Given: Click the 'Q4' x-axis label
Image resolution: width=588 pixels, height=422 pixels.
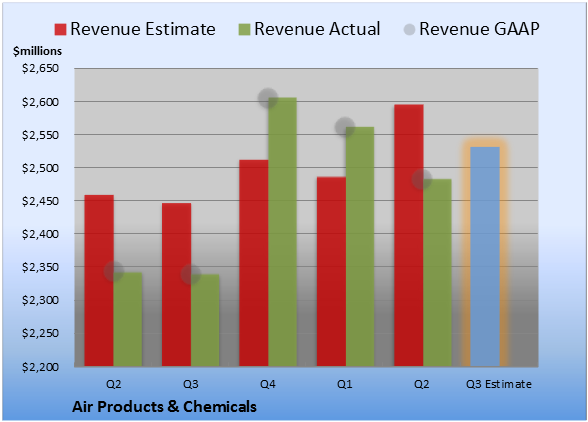Looking at the screenshot, I should pyautogui.click(x=268, y=384).
